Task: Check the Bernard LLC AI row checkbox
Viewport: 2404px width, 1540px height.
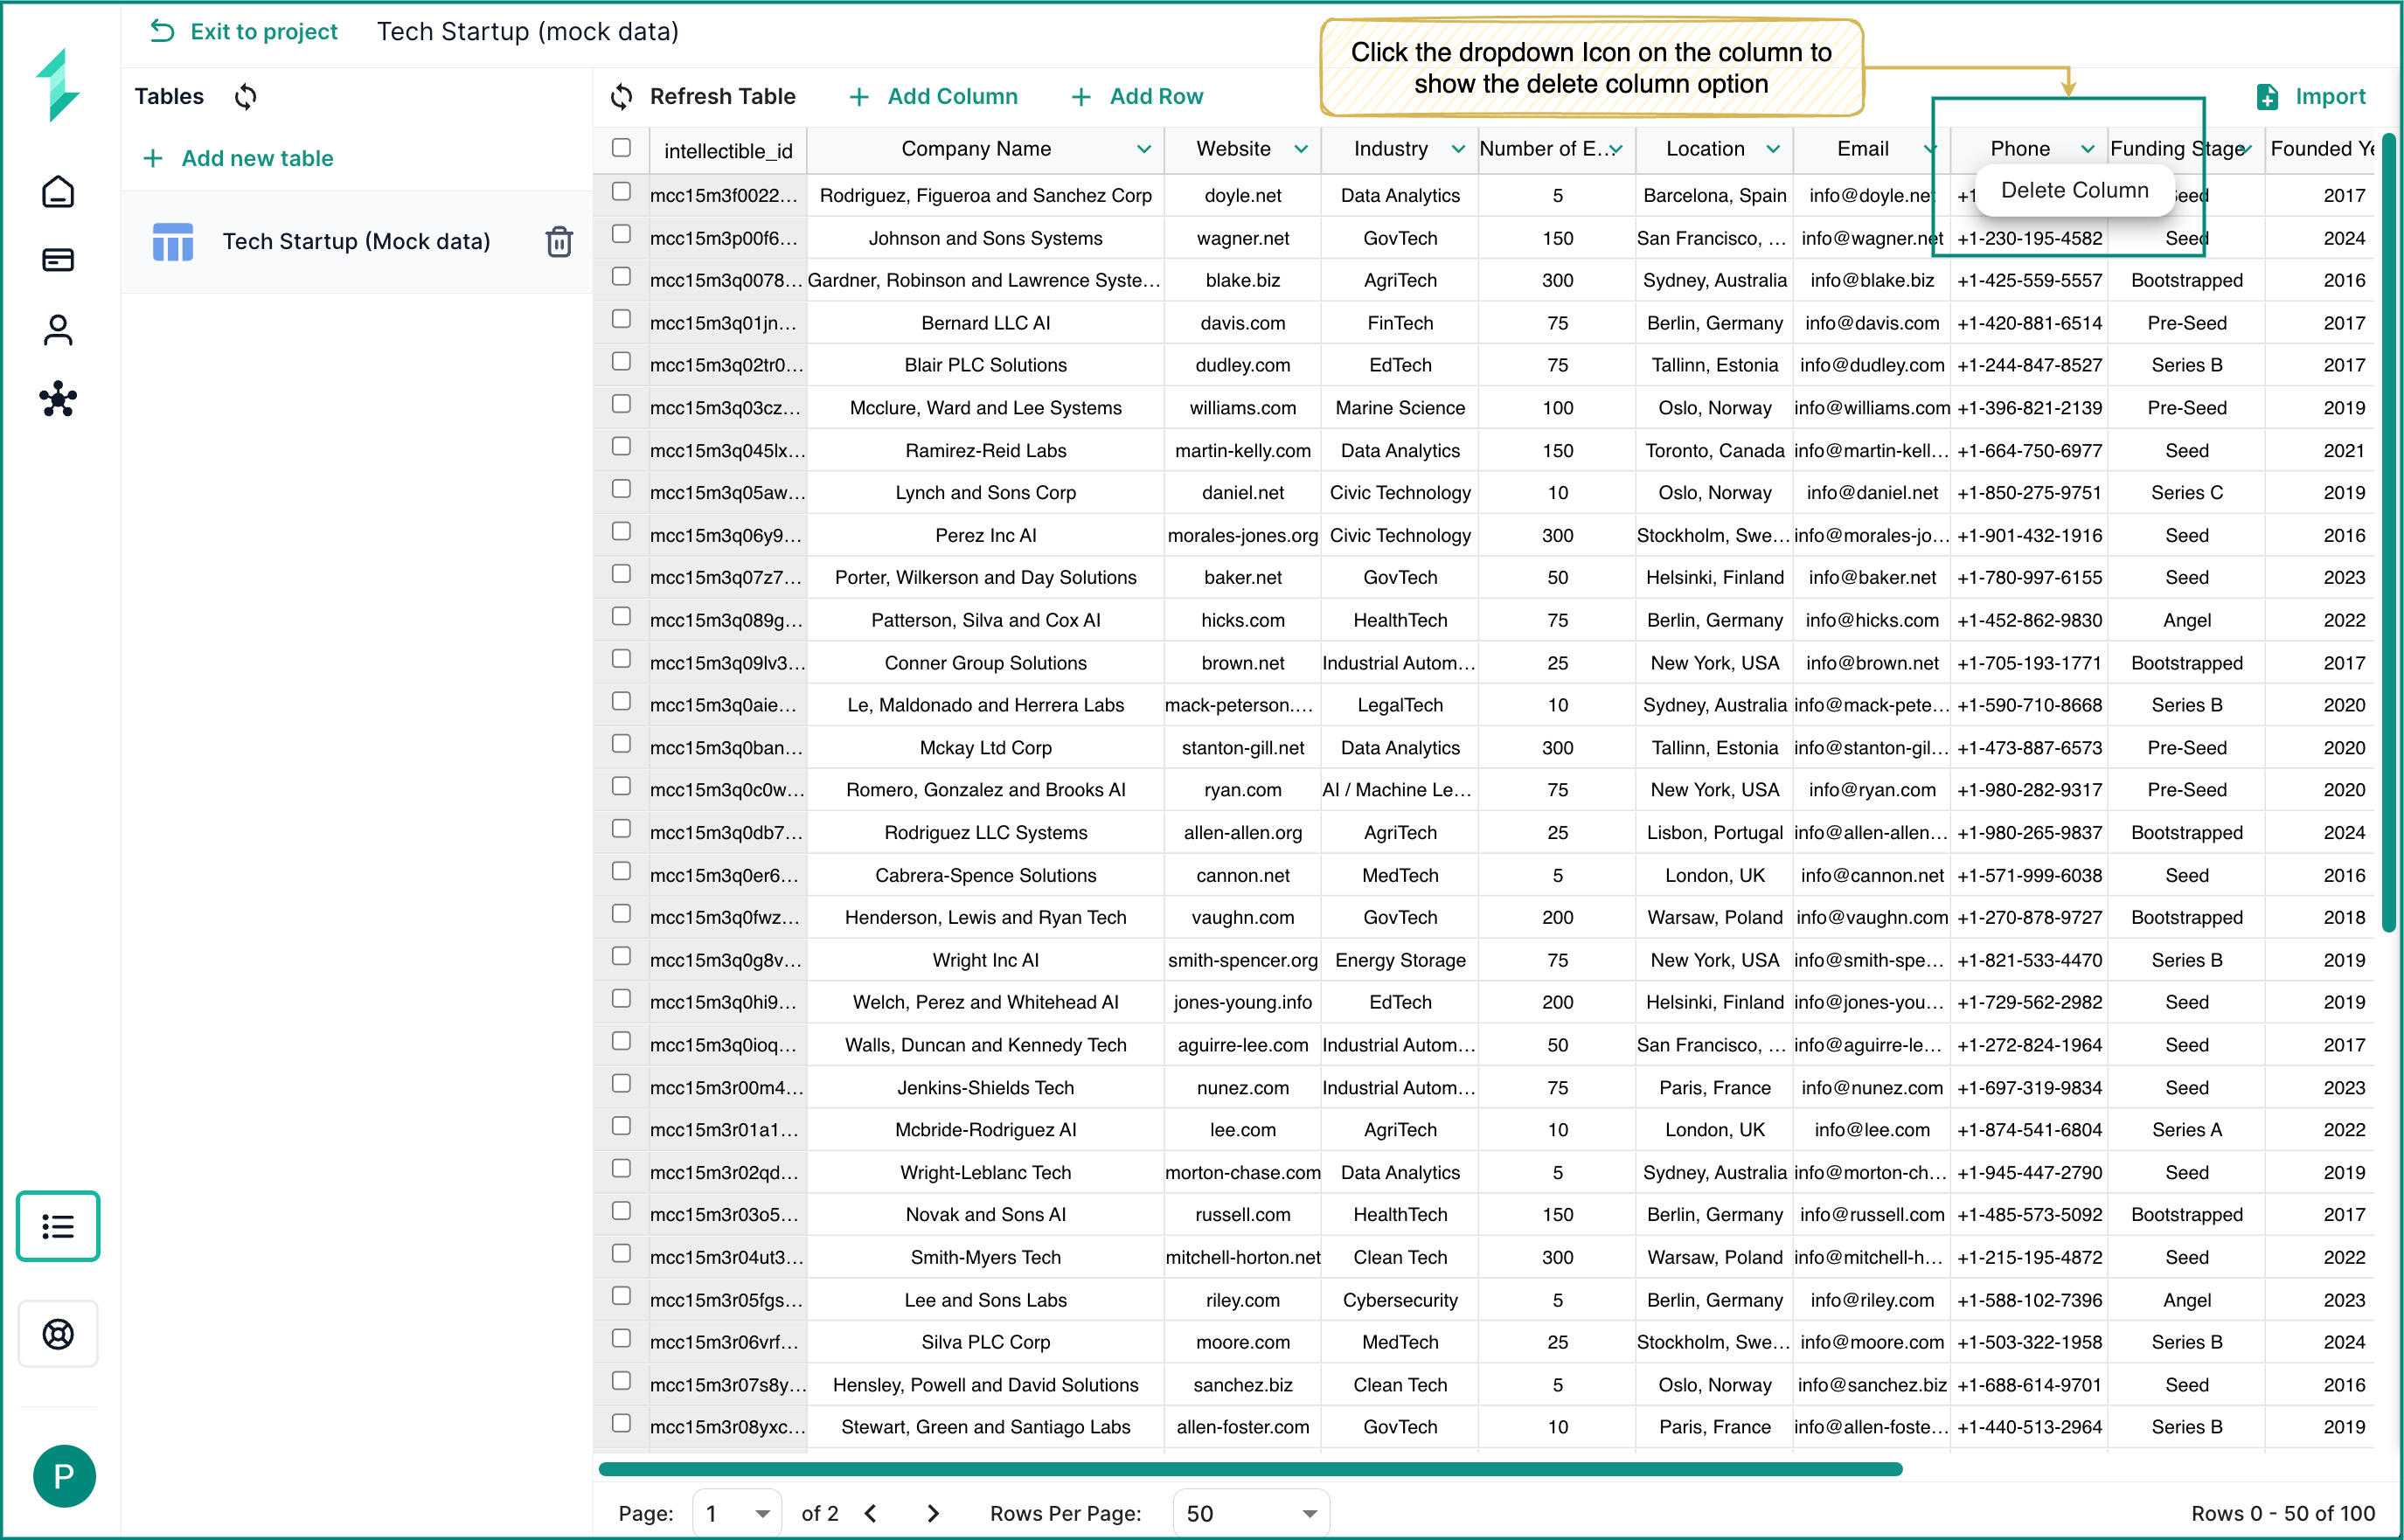Action: [x=621, y=319]
